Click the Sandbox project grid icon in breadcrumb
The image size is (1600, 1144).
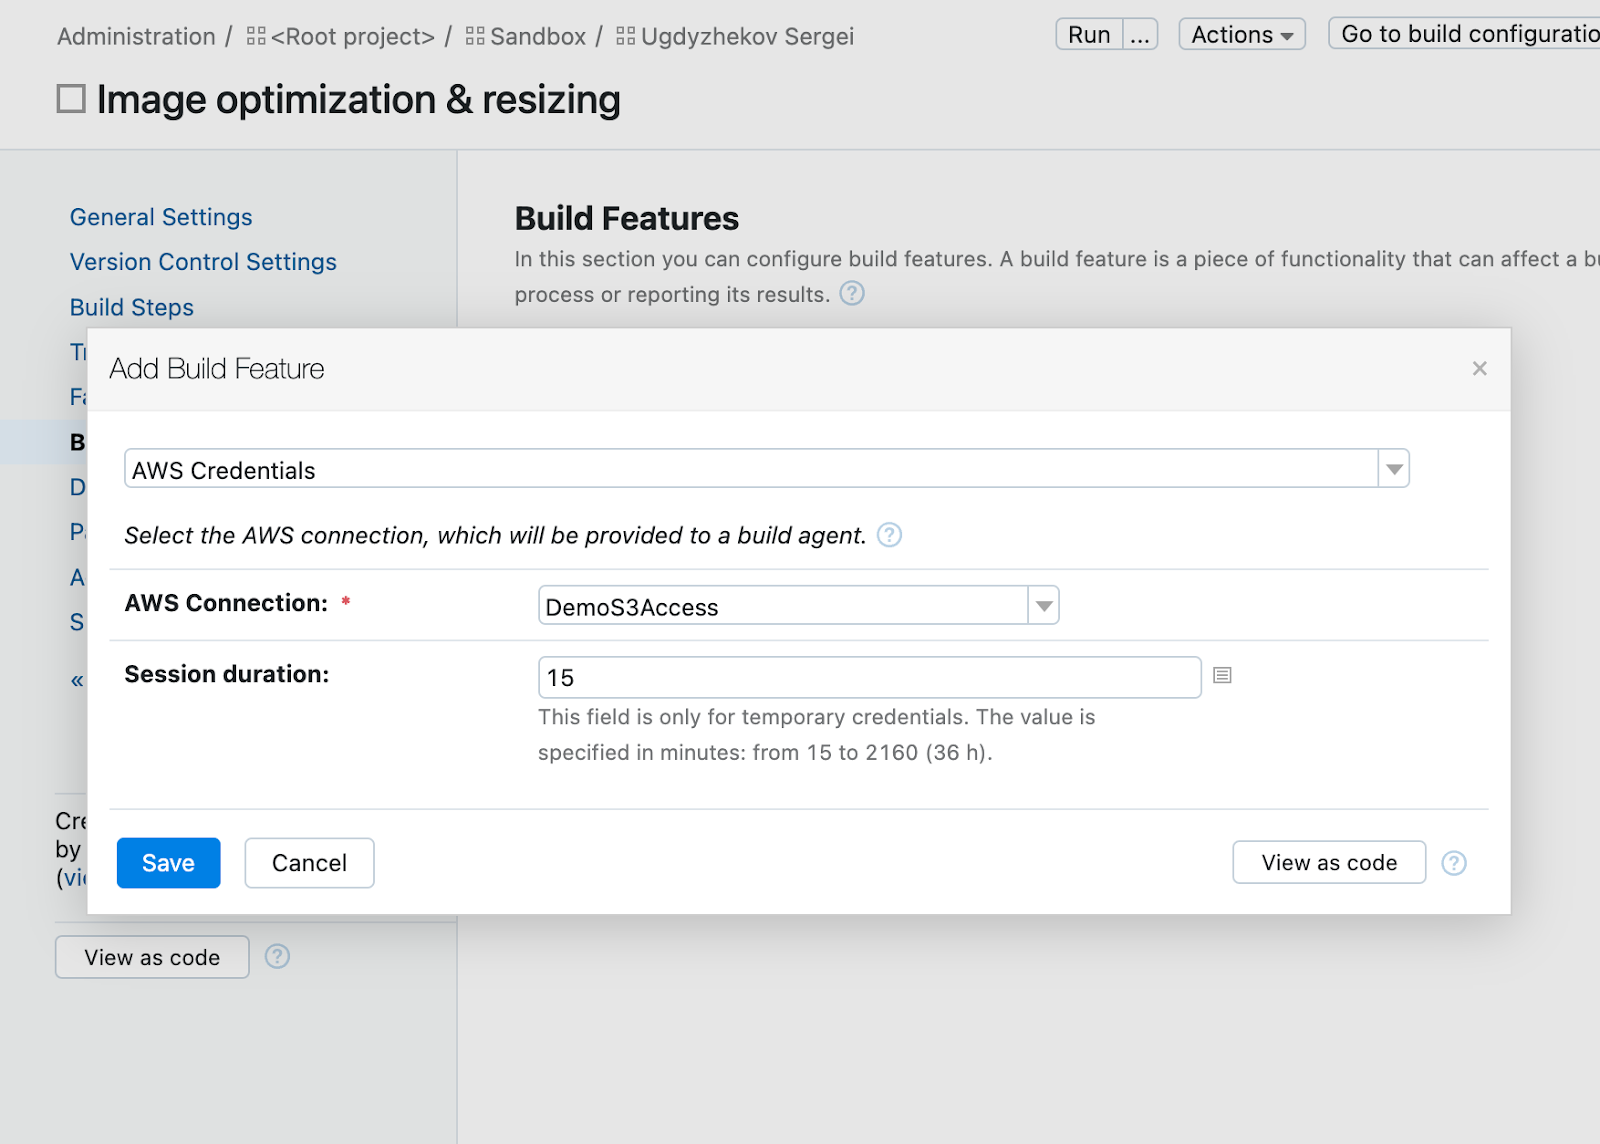[475, 37]
